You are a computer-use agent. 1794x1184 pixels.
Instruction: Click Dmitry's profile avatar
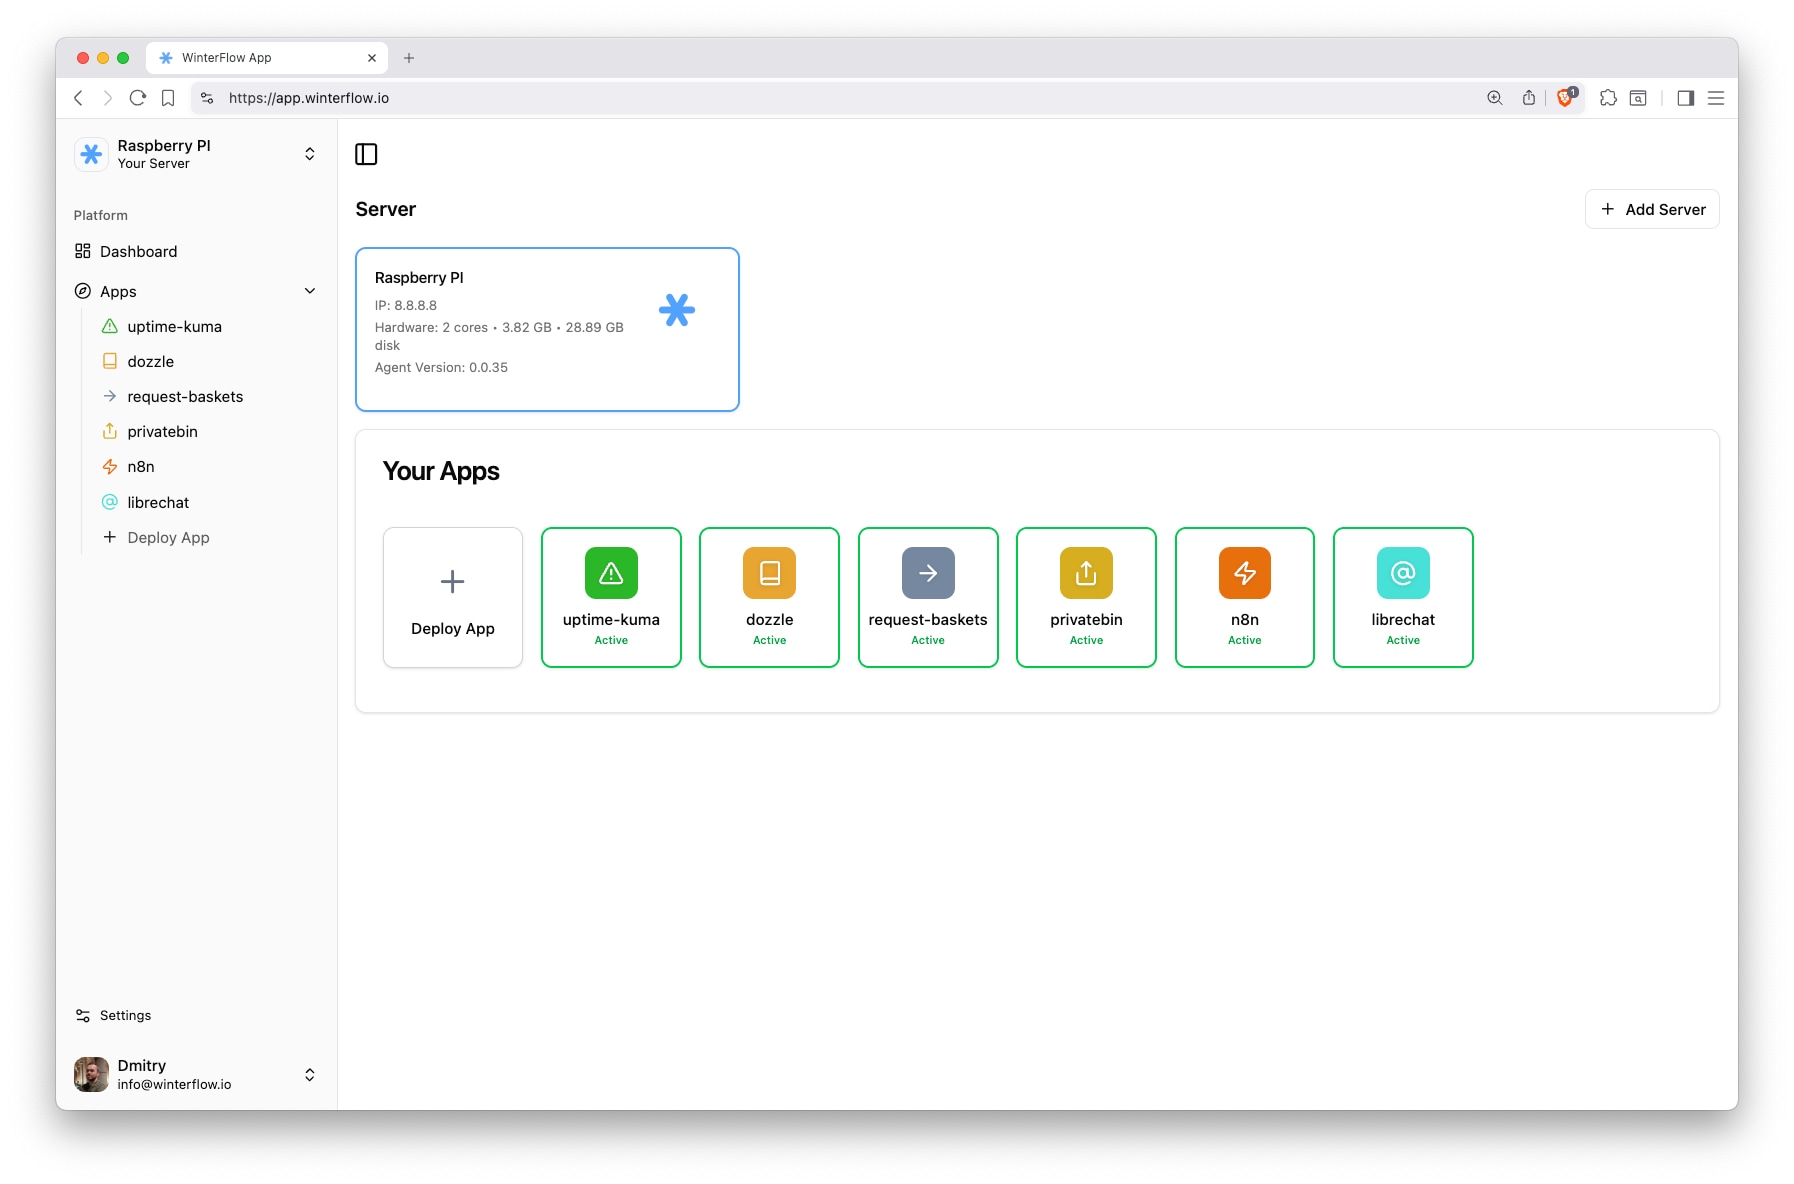(x=91, y=1075)
